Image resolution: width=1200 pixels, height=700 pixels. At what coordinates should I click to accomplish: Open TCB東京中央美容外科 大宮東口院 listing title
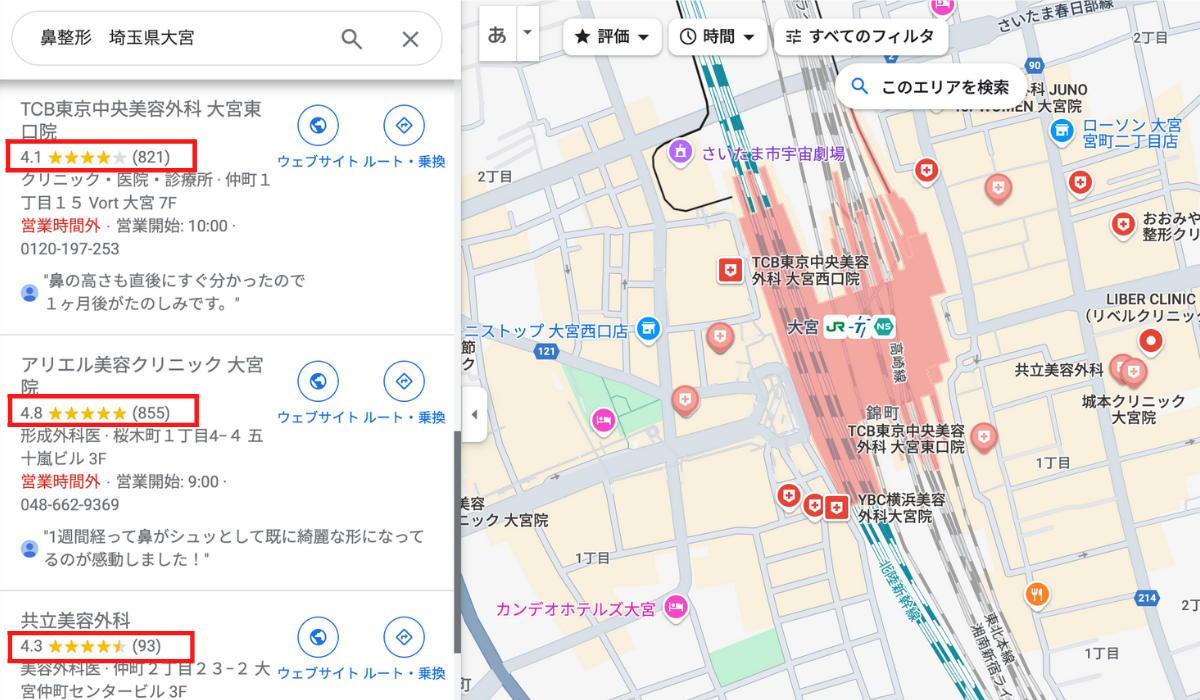click(x=141, y=120)
